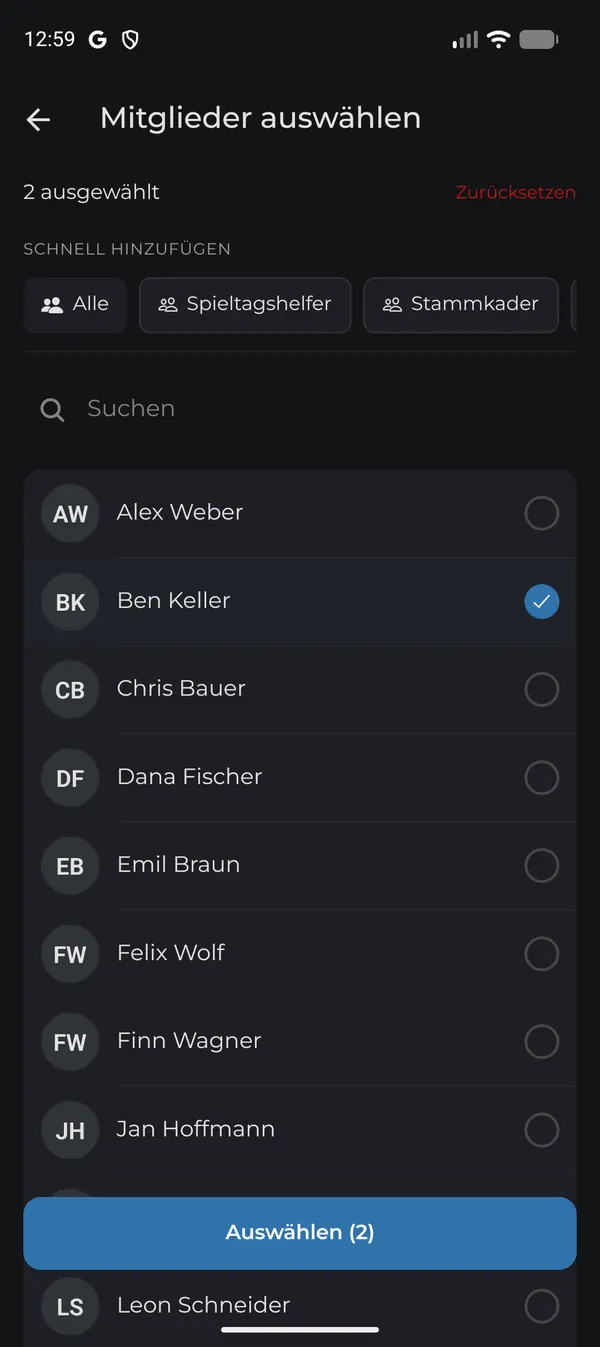Select the Finn Wagner radio circle
This screenshot has width=600, height=1347.
(x=542, y=1041)
